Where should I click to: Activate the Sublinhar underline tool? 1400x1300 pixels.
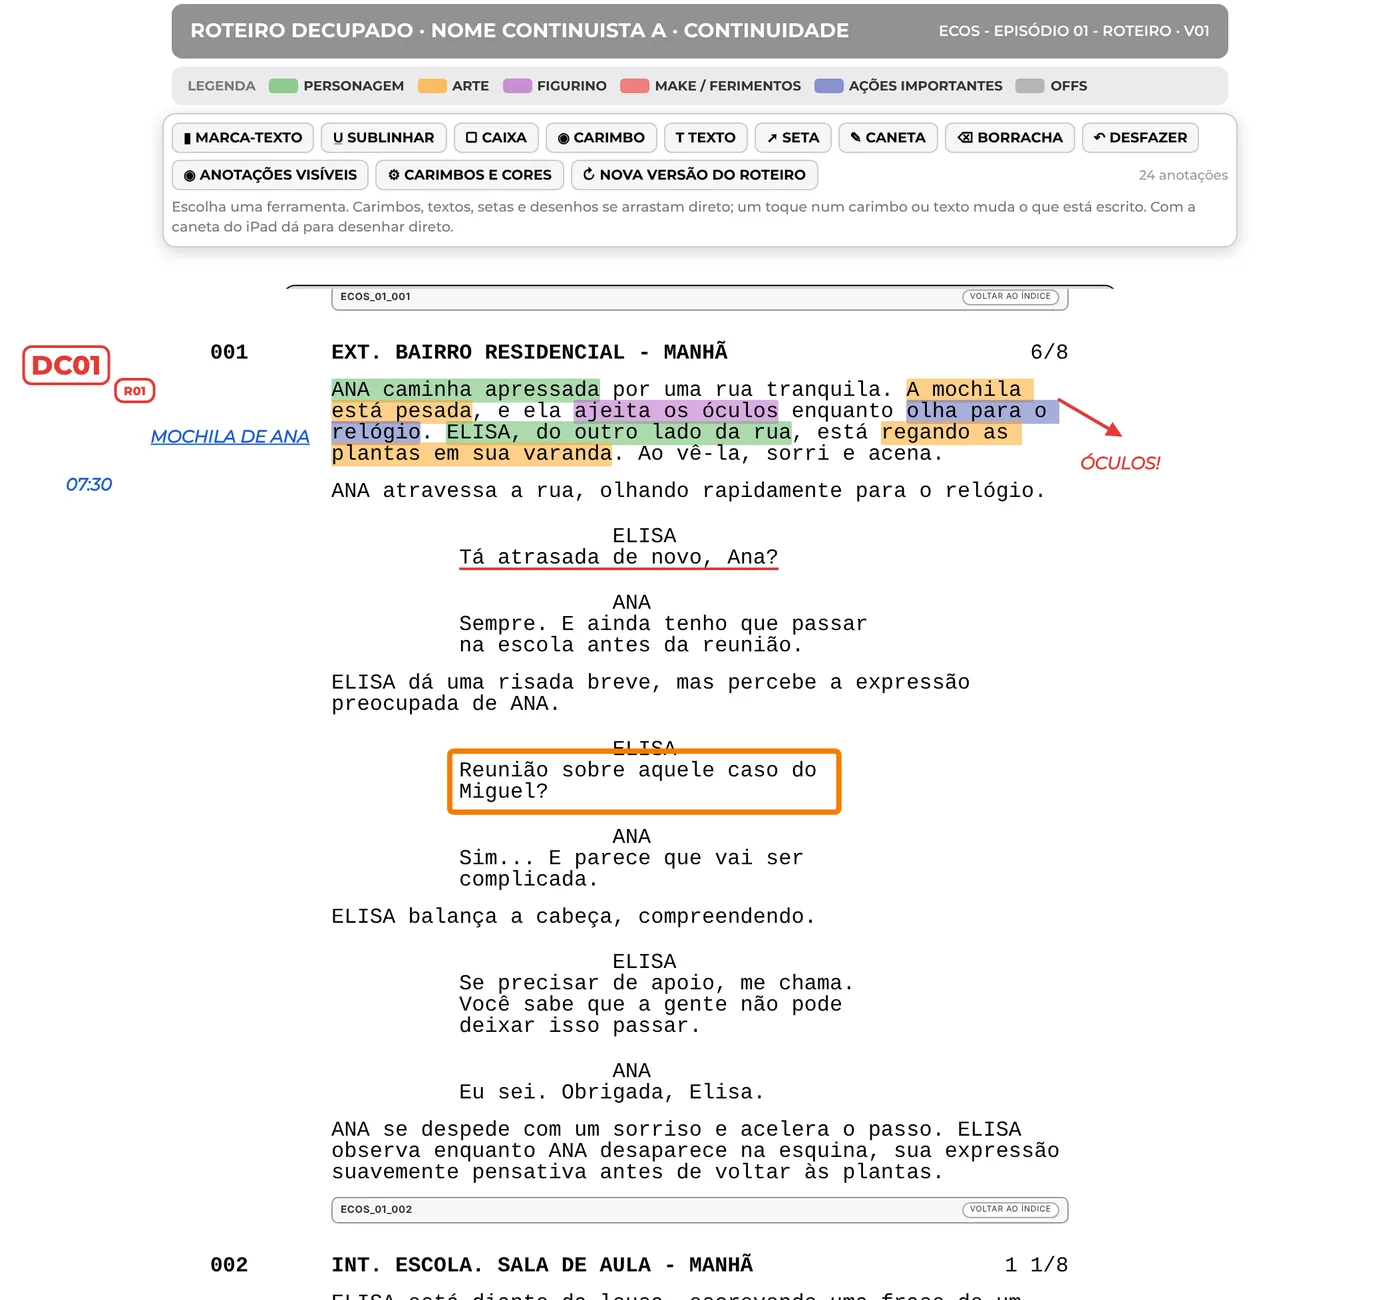pyautogui.click(x=384, y=137)
